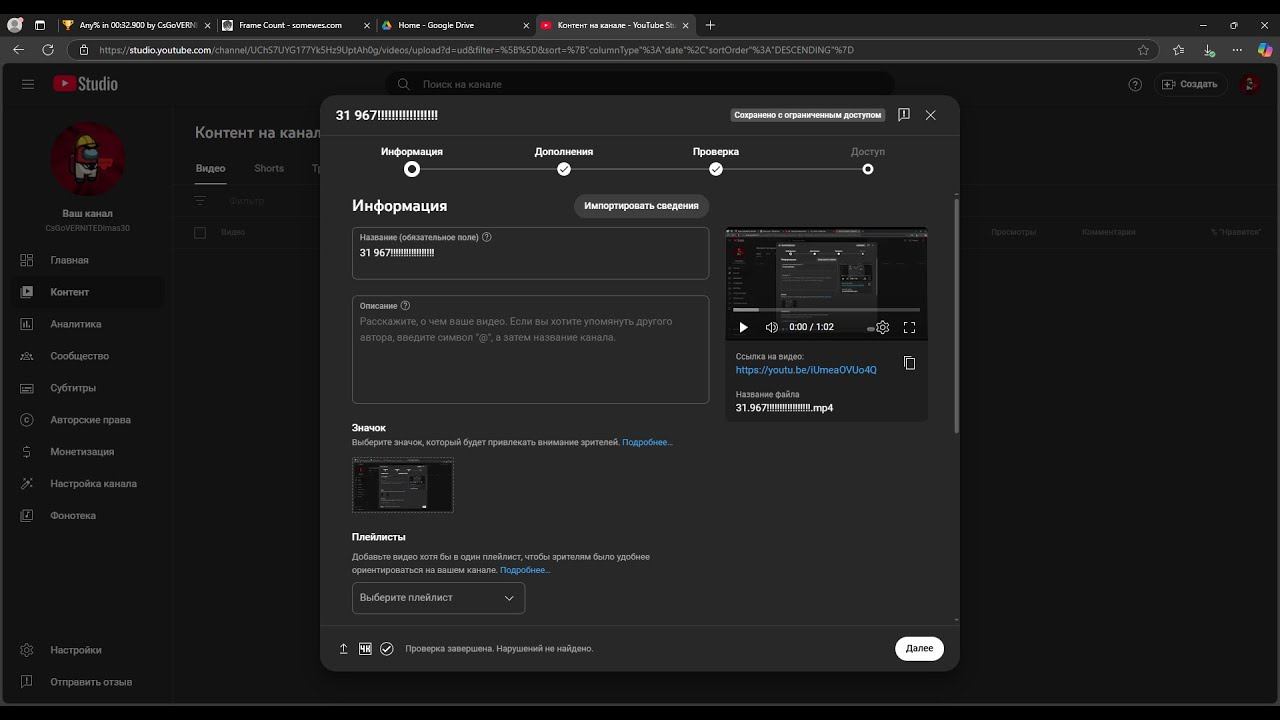This screenshot has height=720, width=1280.
Task: Reload the page with the refresh icon
Action: 48,50
